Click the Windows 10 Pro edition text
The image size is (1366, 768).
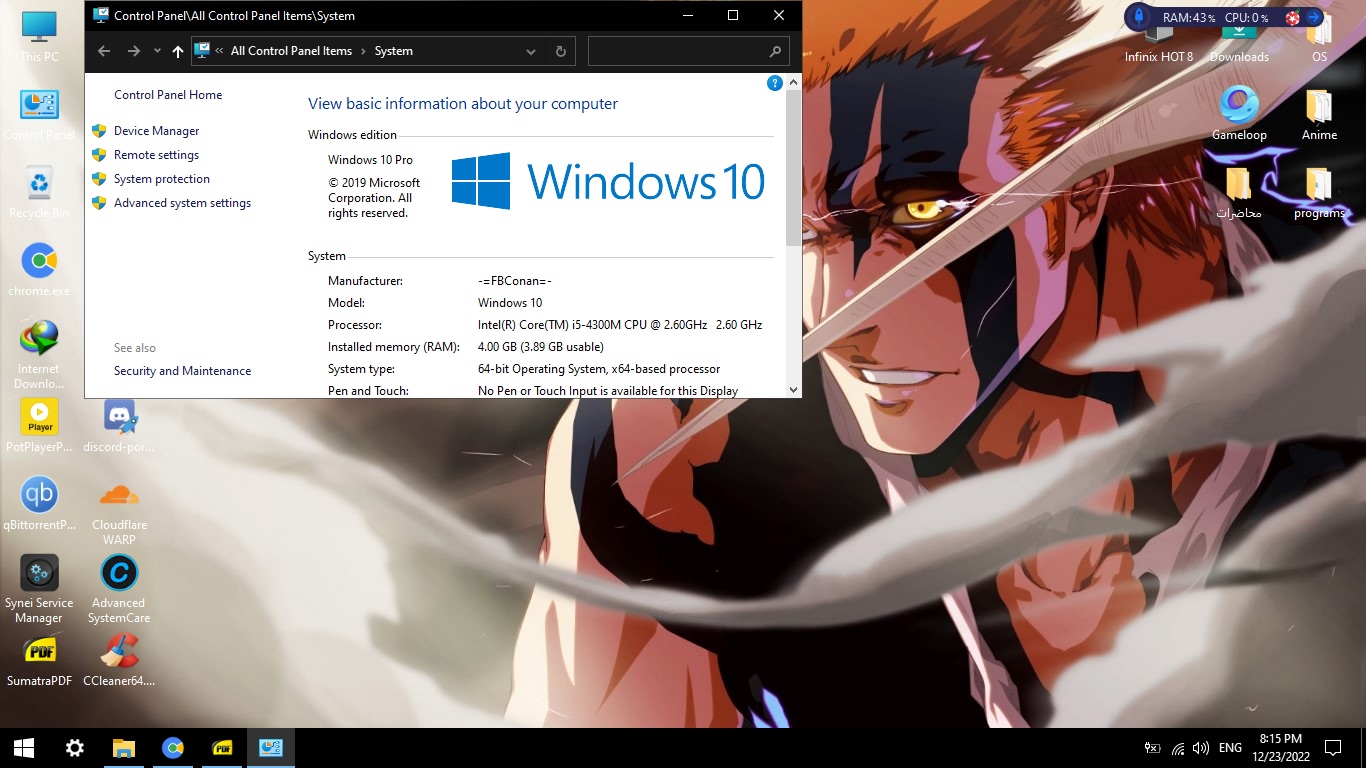pyautogui.click(x=370, y=160)
